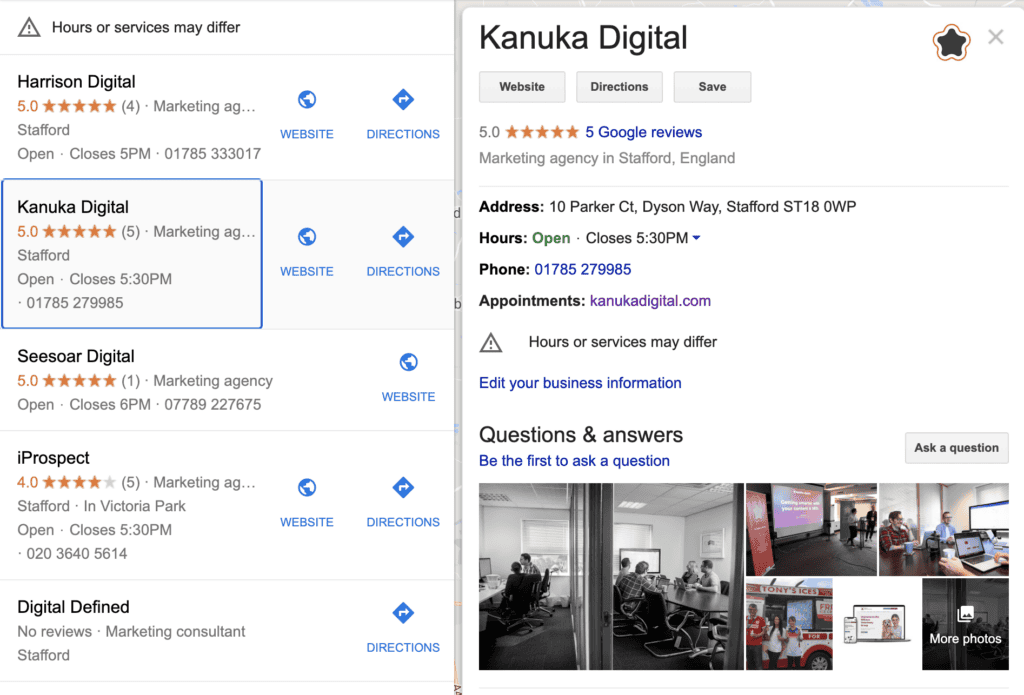Open Kanuka Digital website globe icon in list
The image size is (1024, 695).
(x=307, y=236)
